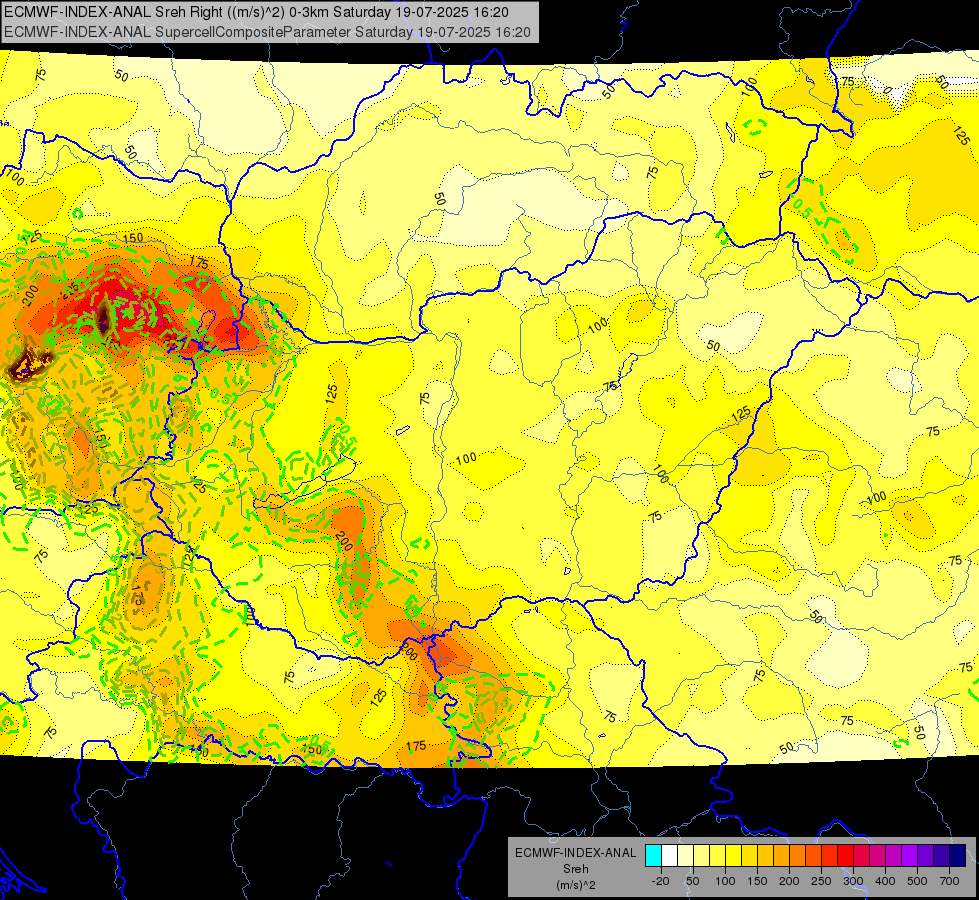Click the '400' tick label on the legend scale
979x900 pixels.
point(885,881)
